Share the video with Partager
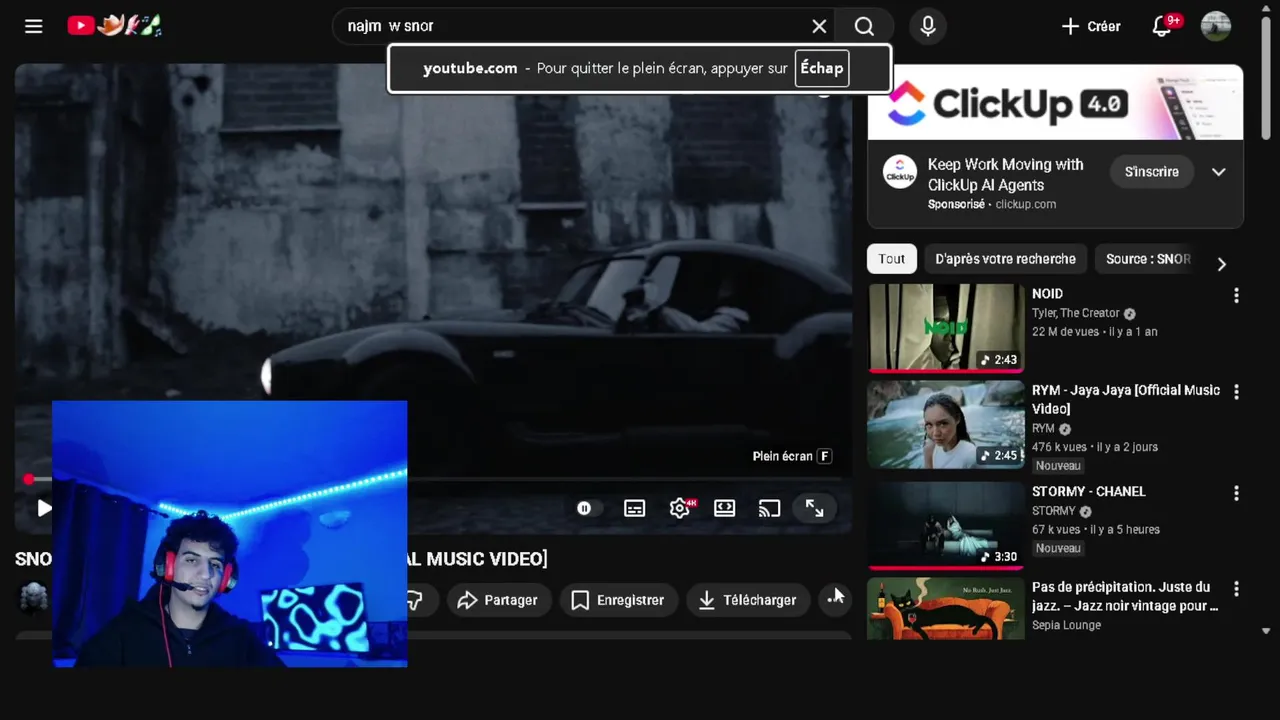This screenshot has width=1280, height=720. (x=498, y=600)
